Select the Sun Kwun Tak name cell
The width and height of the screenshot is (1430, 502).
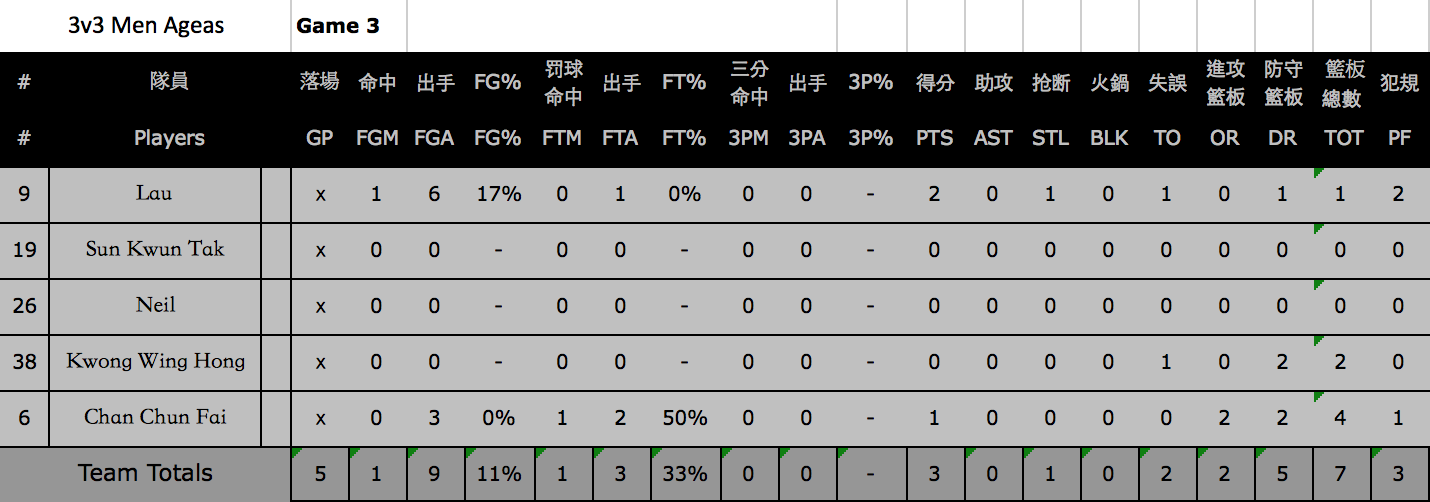coord(154,250)
